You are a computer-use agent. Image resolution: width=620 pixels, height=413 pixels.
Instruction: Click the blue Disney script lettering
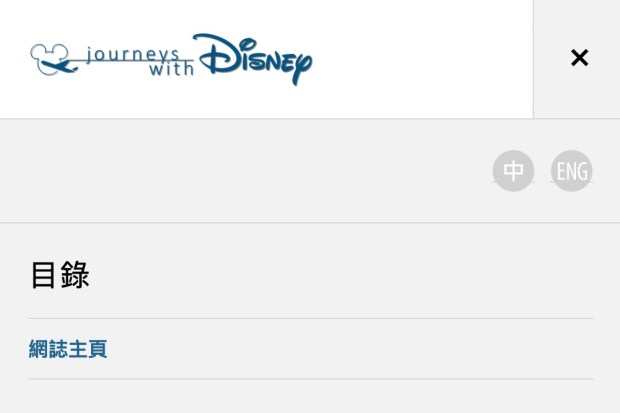click(253, 58)
